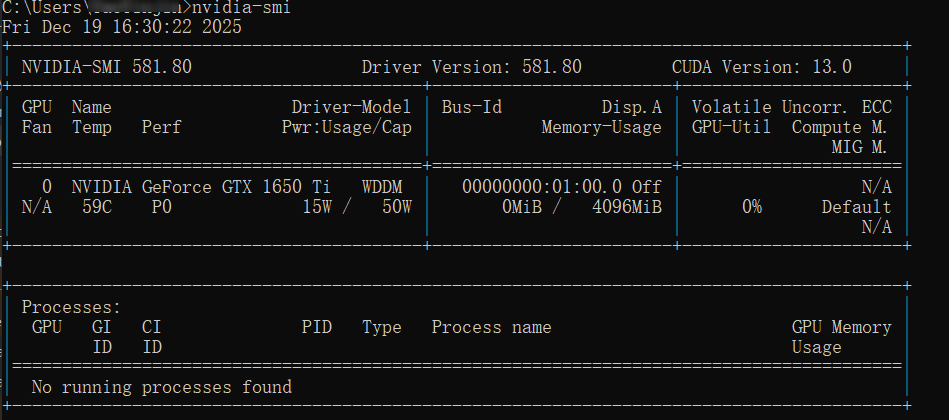Screen dimensions: 949x420
Task: Click the 4096MiB total memory value
Action: (626, 207)
